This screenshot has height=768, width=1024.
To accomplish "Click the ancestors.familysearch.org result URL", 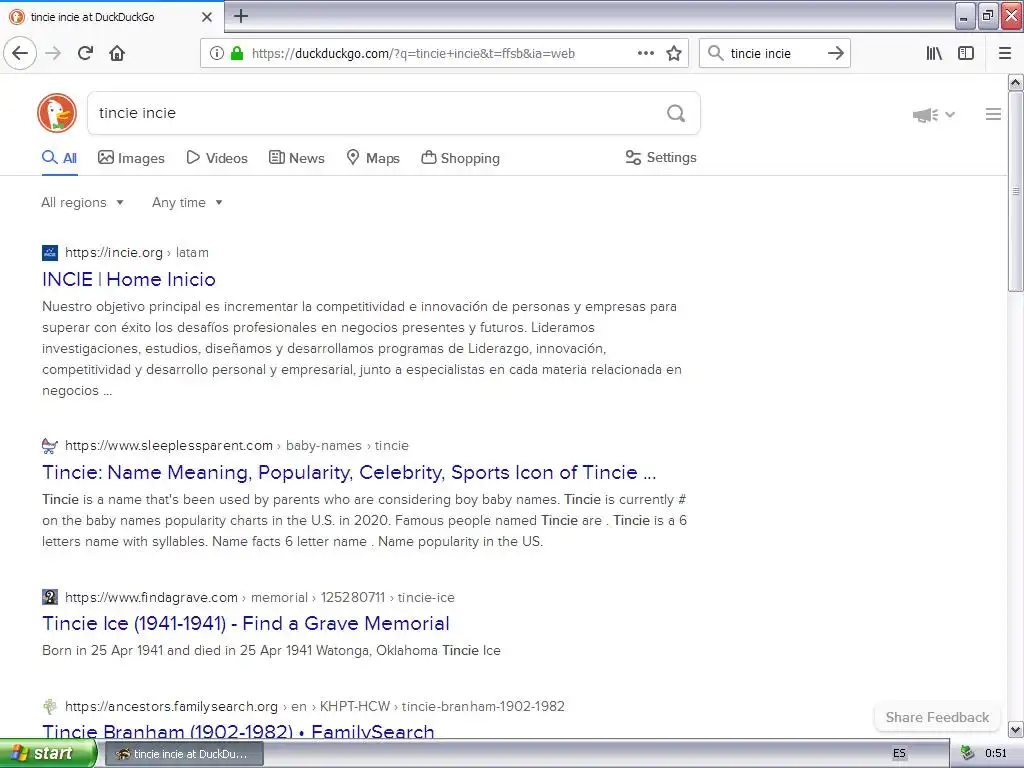I will 315,706.
